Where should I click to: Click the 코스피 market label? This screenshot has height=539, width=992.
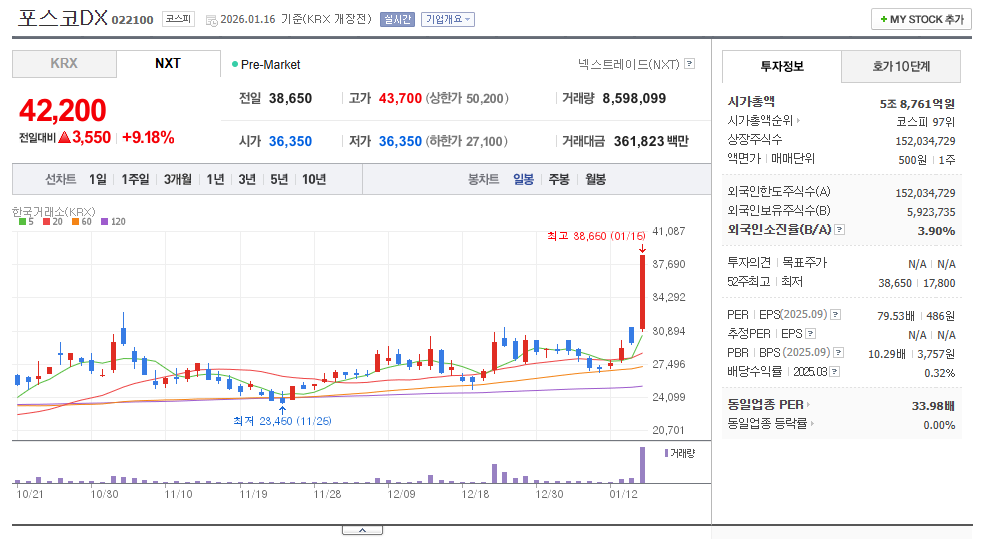coord(178,19)
